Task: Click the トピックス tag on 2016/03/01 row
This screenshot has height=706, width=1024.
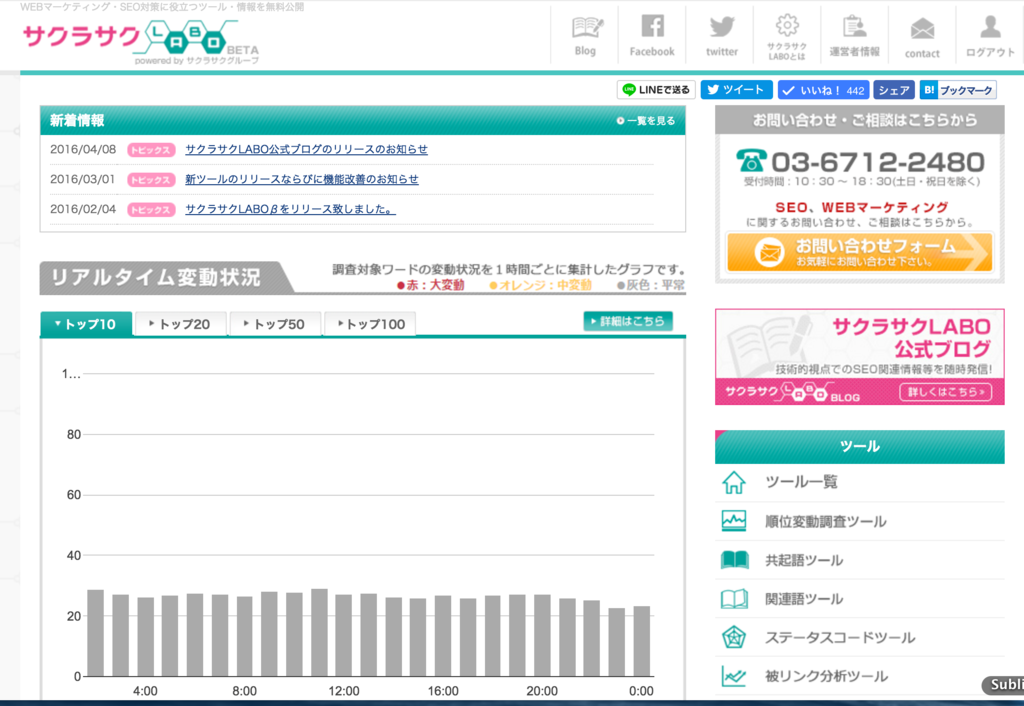Action: [151, 180]
